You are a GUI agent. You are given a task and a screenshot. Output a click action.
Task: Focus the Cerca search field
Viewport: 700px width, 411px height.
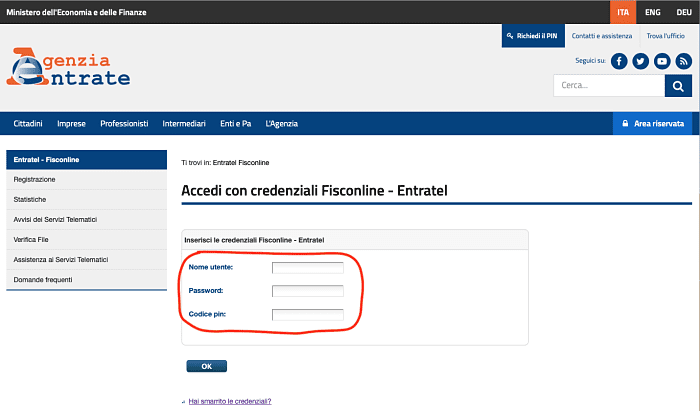pos(609,86)
